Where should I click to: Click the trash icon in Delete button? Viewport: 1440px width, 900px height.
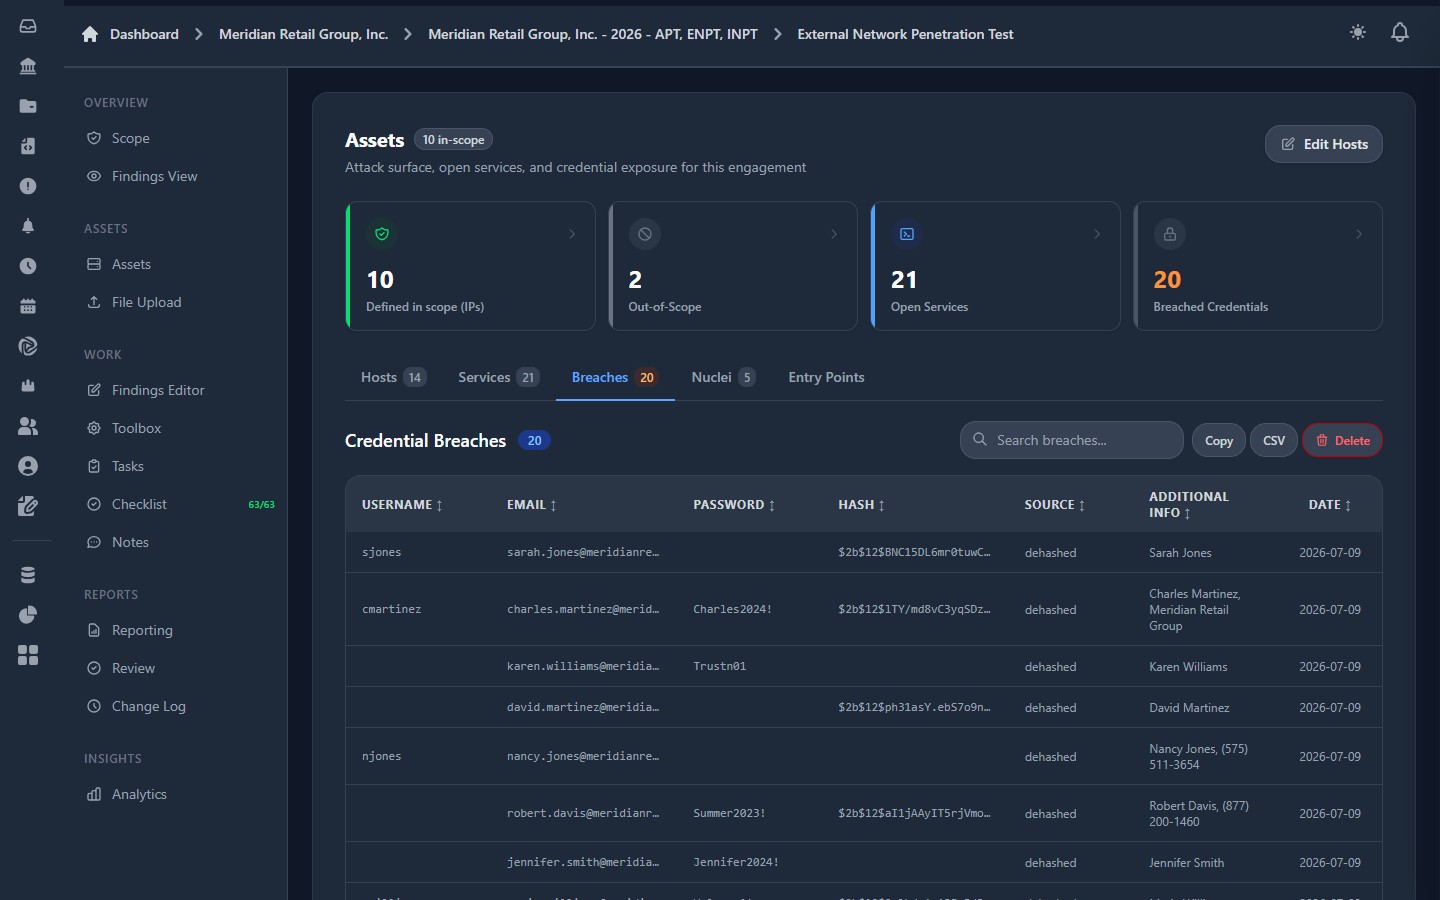pos(1322,440)
